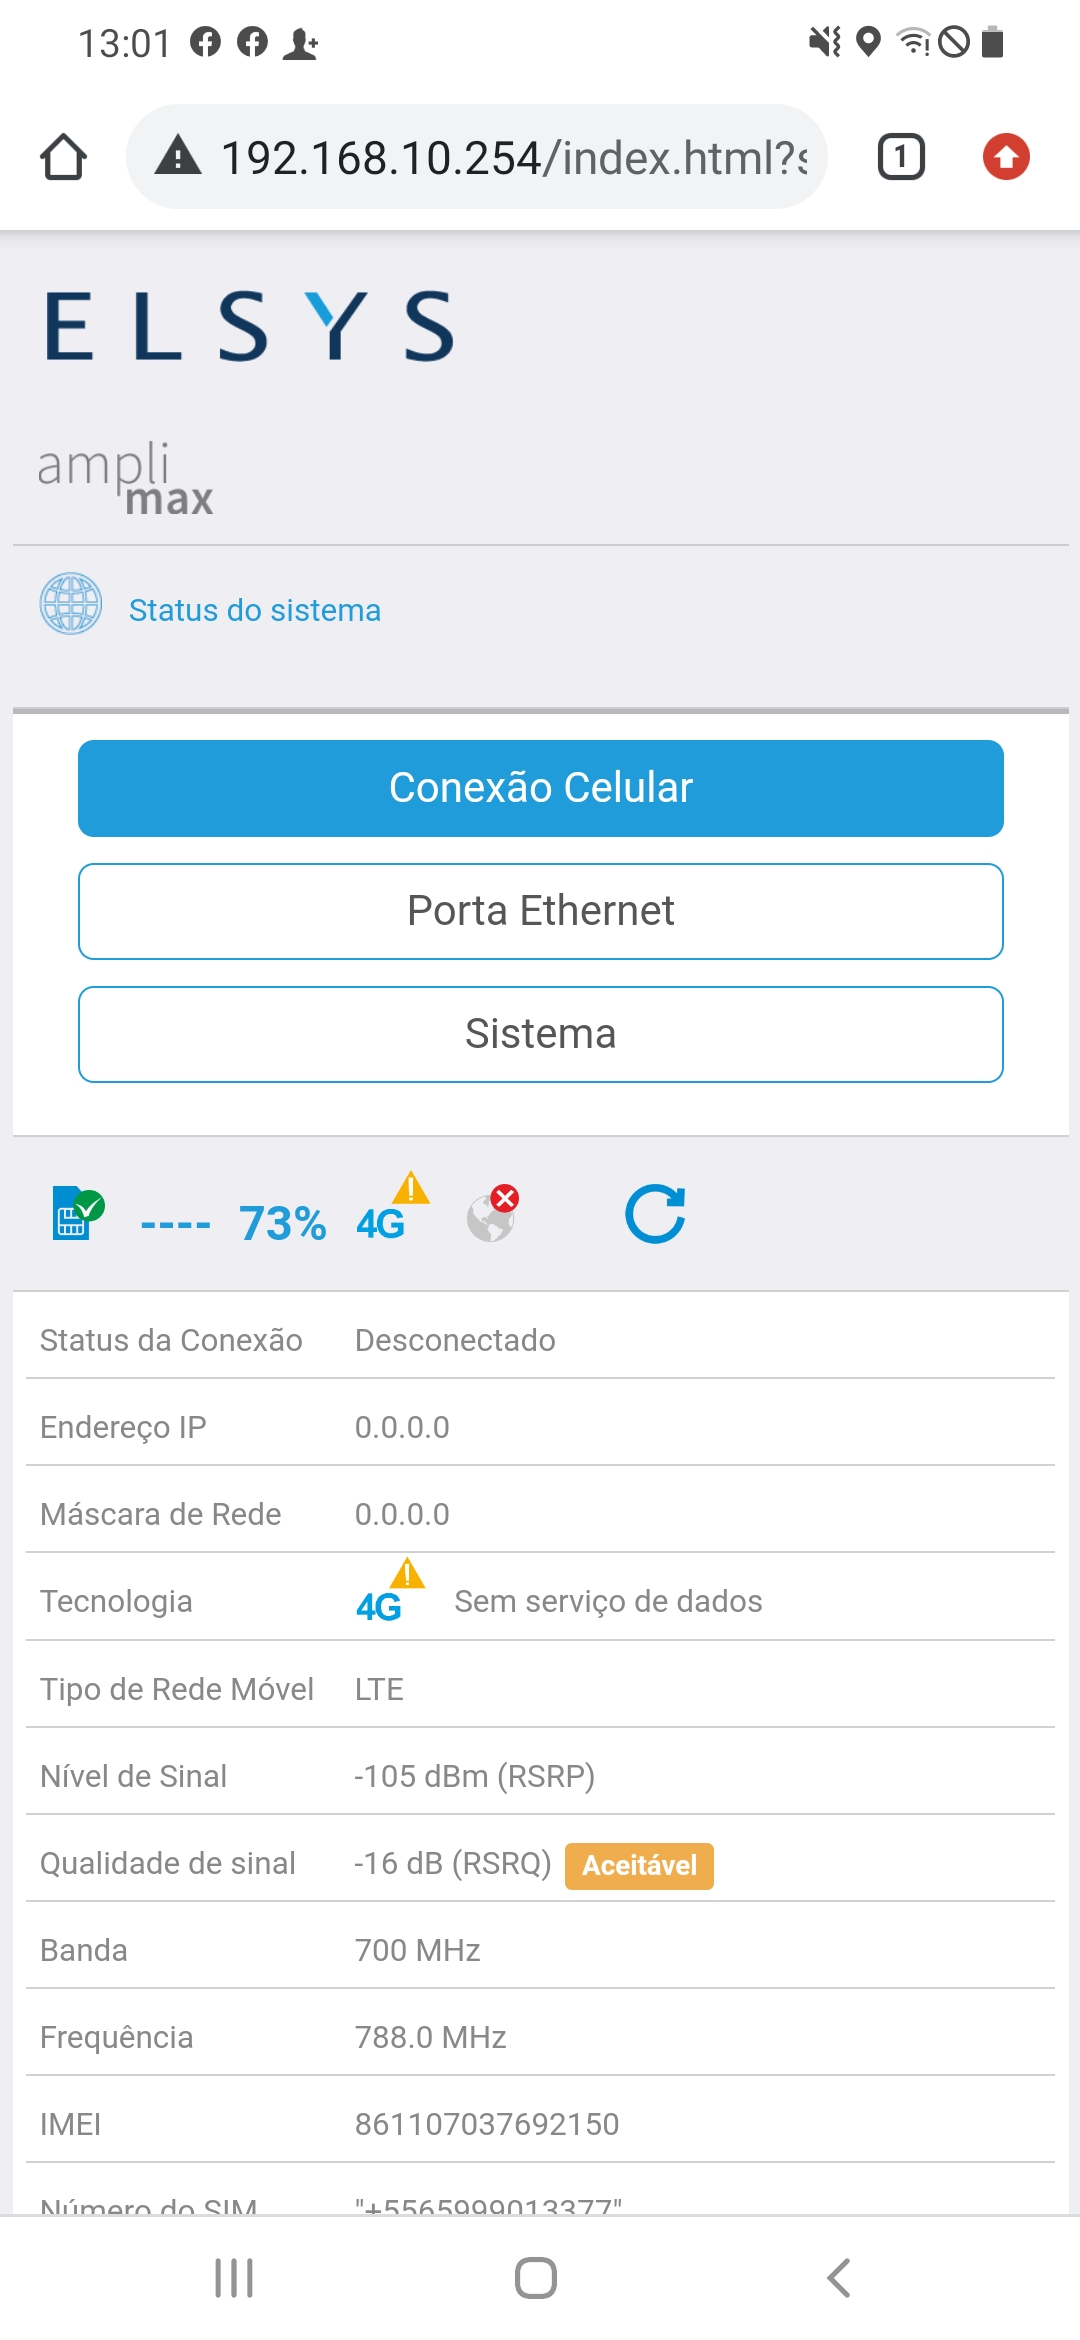Select the Conexão Celular tab
1080x2340 pixels.
tap(540, 788)
